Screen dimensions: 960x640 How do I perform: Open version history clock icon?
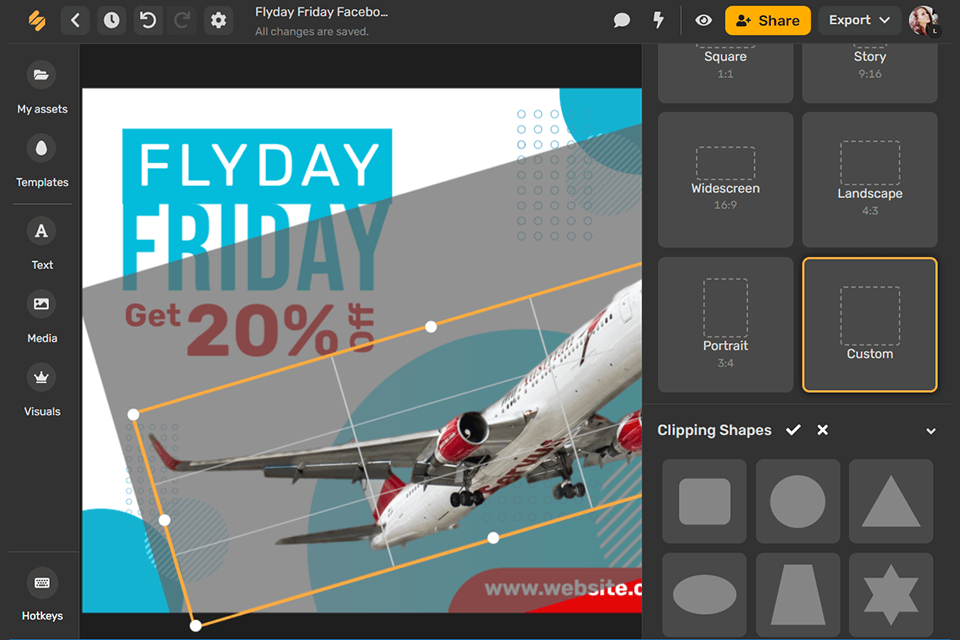click(x=111, y=21)
